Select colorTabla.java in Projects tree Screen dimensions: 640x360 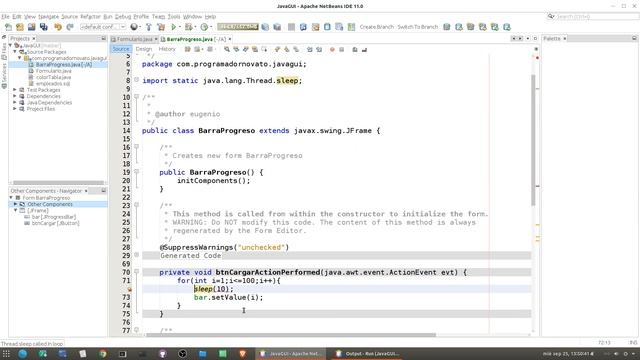pyautogui.click(x=53, y=77)
